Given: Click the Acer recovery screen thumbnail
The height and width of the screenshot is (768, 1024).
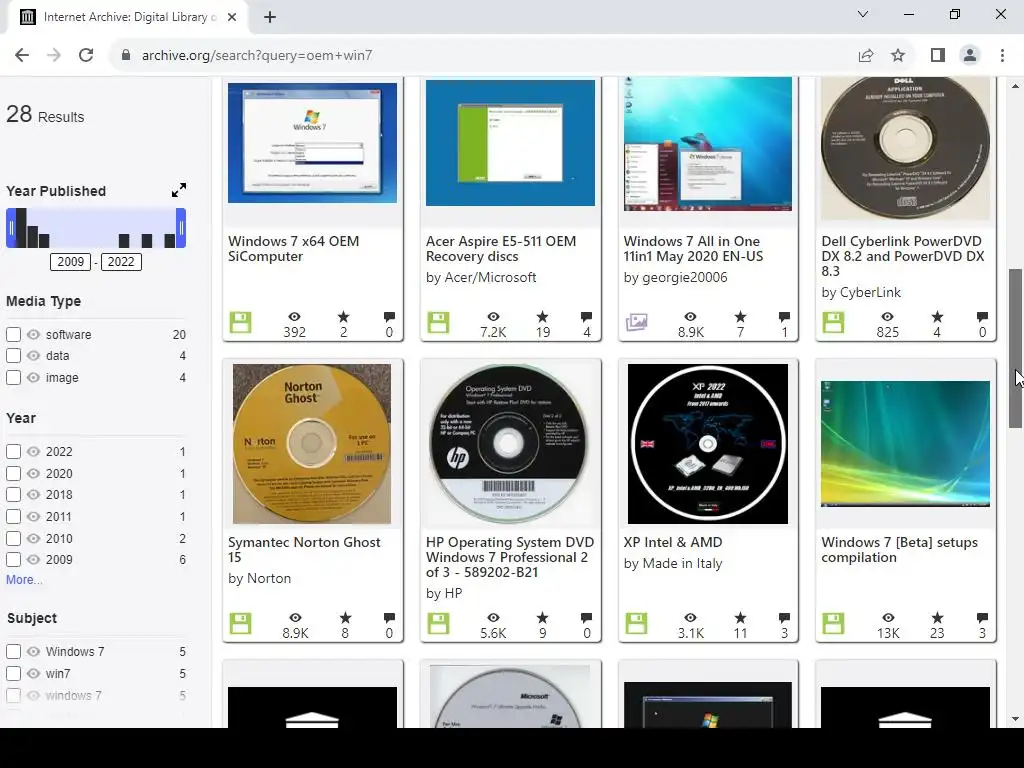Looking at the screenshot, I should pyautogui.click(x=511, y=142).
